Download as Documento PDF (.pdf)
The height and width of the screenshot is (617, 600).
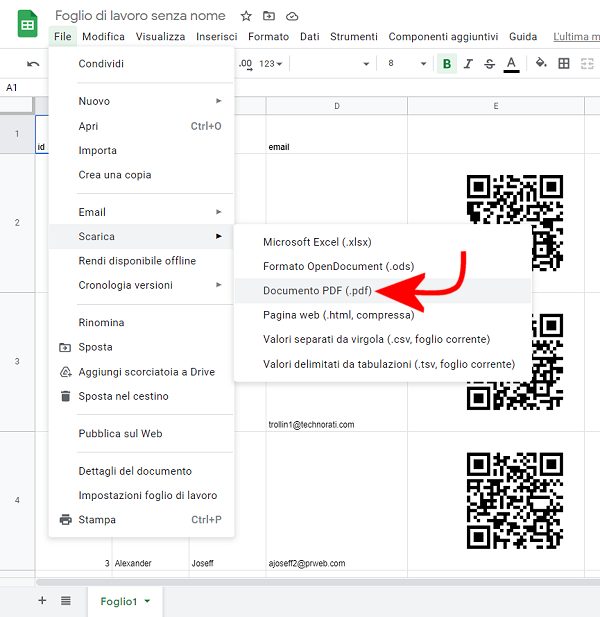(382, 290)
